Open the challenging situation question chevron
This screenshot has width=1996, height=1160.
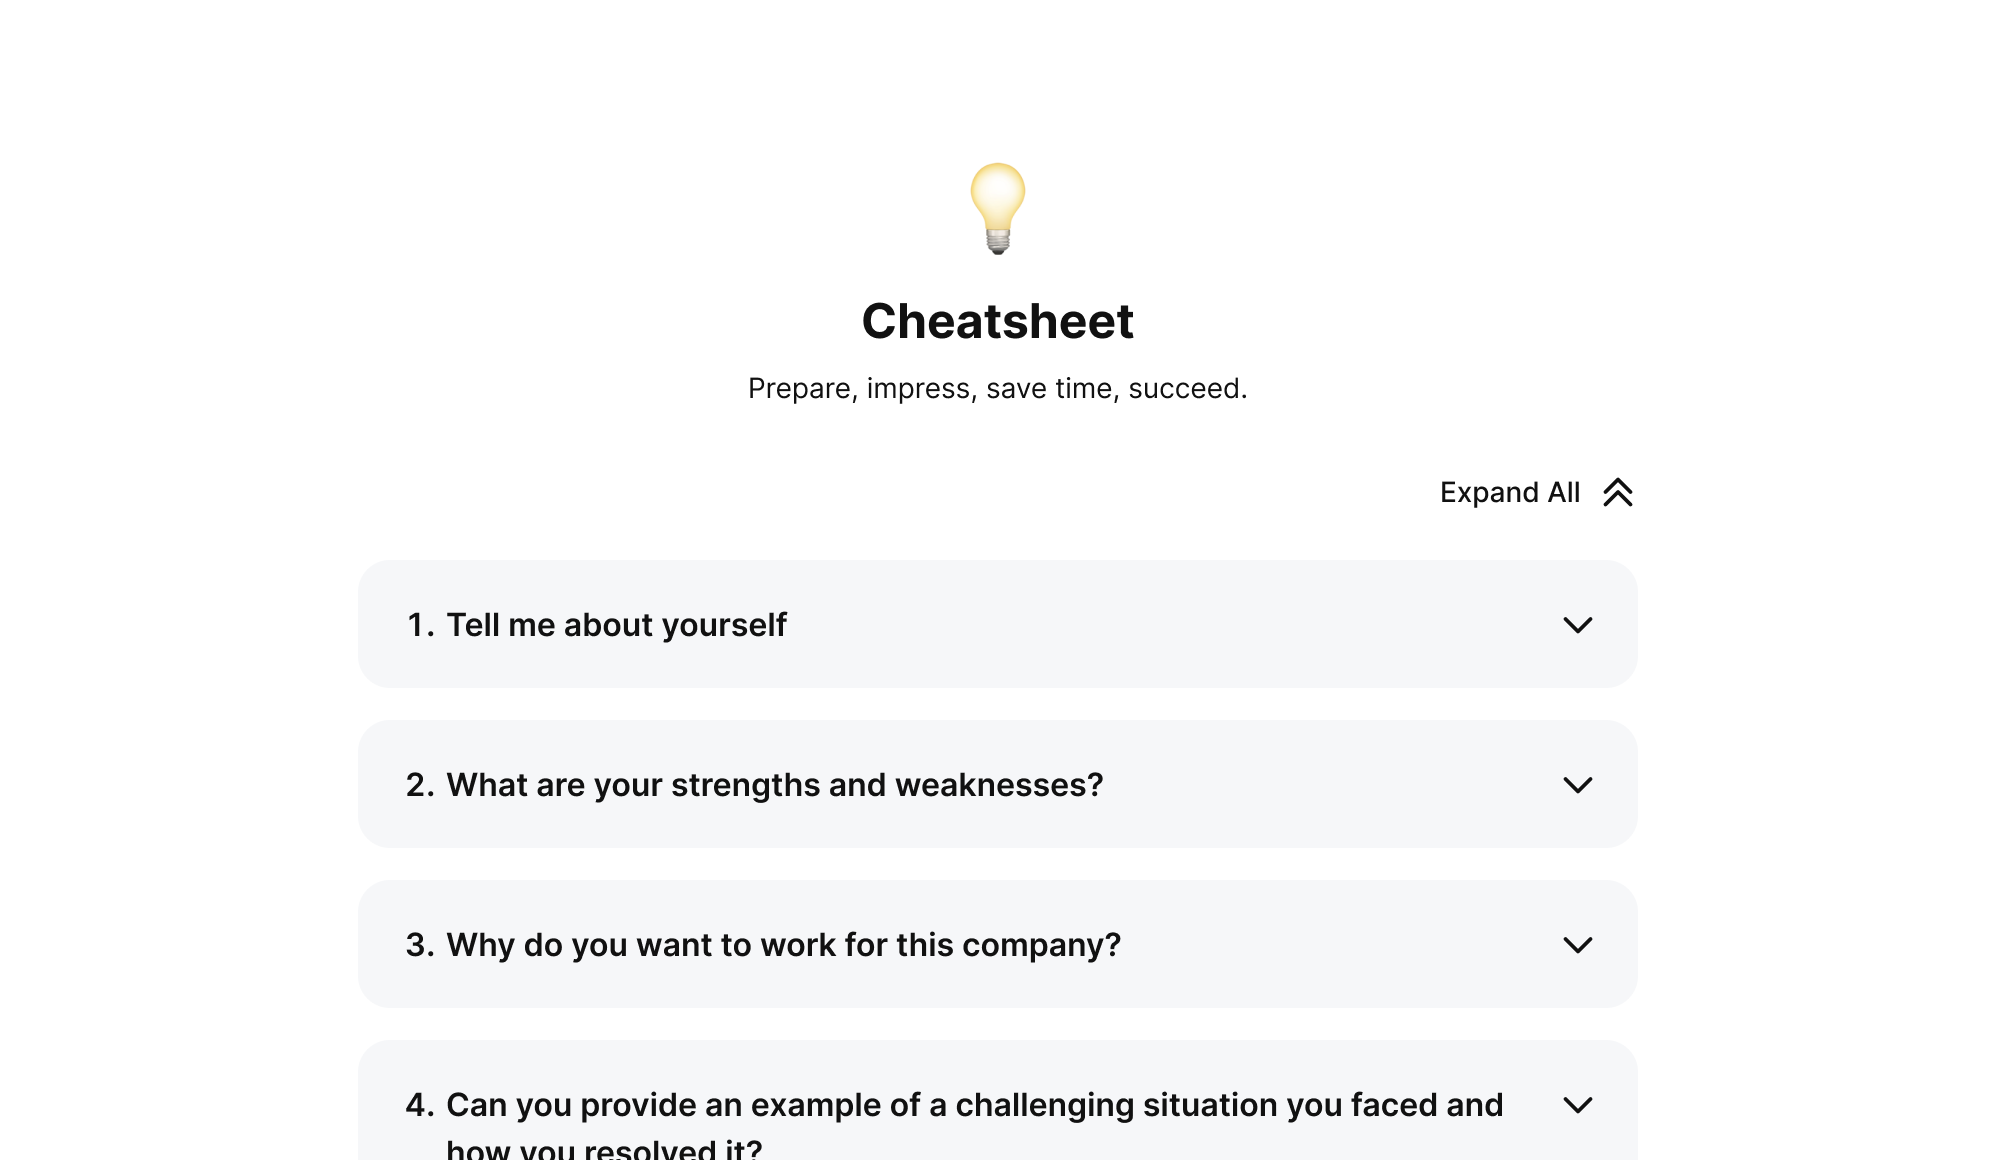[x=1577, y=1105]
